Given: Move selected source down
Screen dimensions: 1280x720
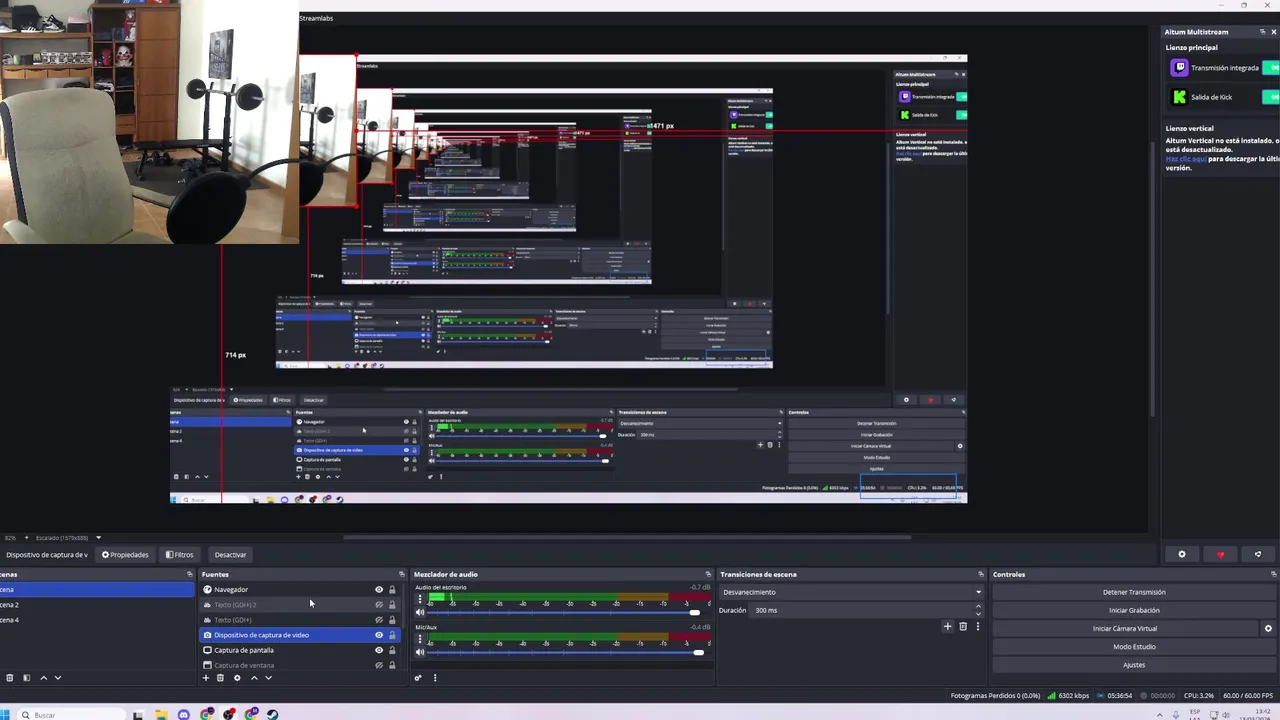Looking at the screenshot, I should tap(268, 678).
